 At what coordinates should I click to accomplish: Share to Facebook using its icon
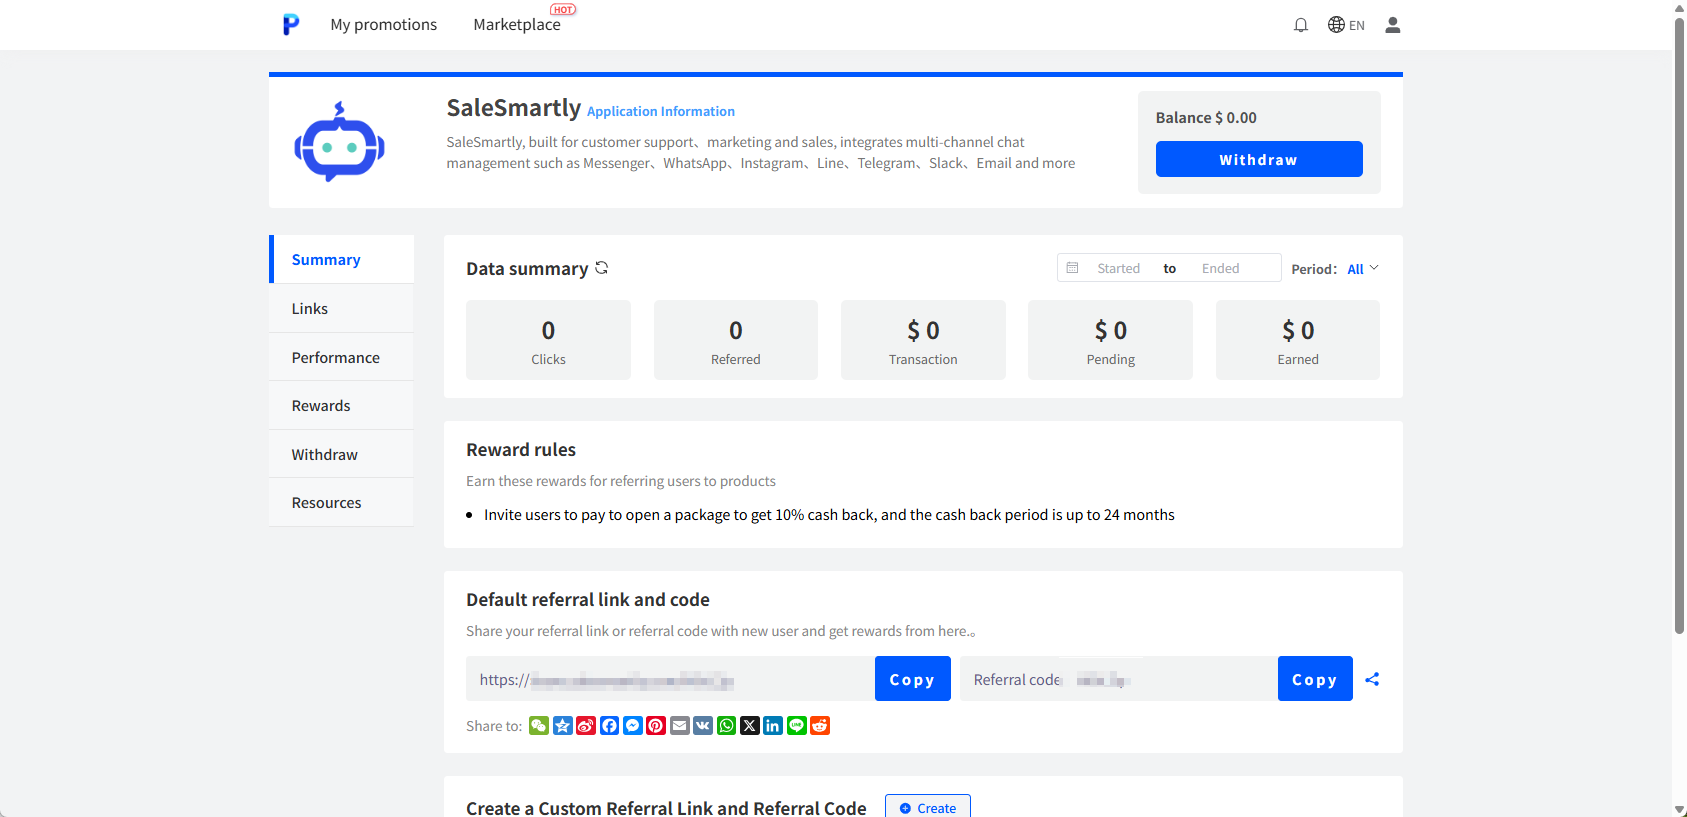point(609,726)
